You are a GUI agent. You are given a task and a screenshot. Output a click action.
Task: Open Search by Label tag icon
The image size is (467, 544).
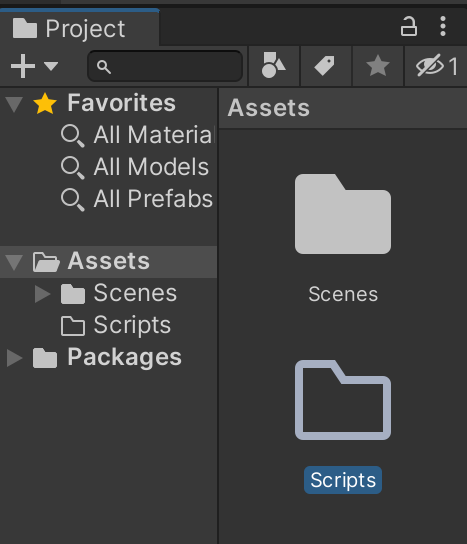(x=325, y=65)
